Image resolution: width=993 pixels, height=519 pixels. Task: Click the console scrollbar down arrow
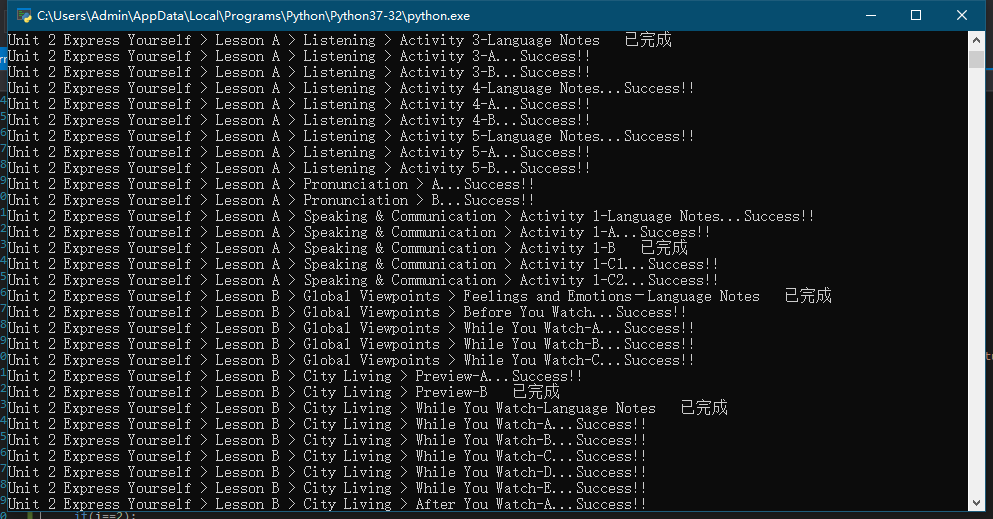tap(976, 503)
